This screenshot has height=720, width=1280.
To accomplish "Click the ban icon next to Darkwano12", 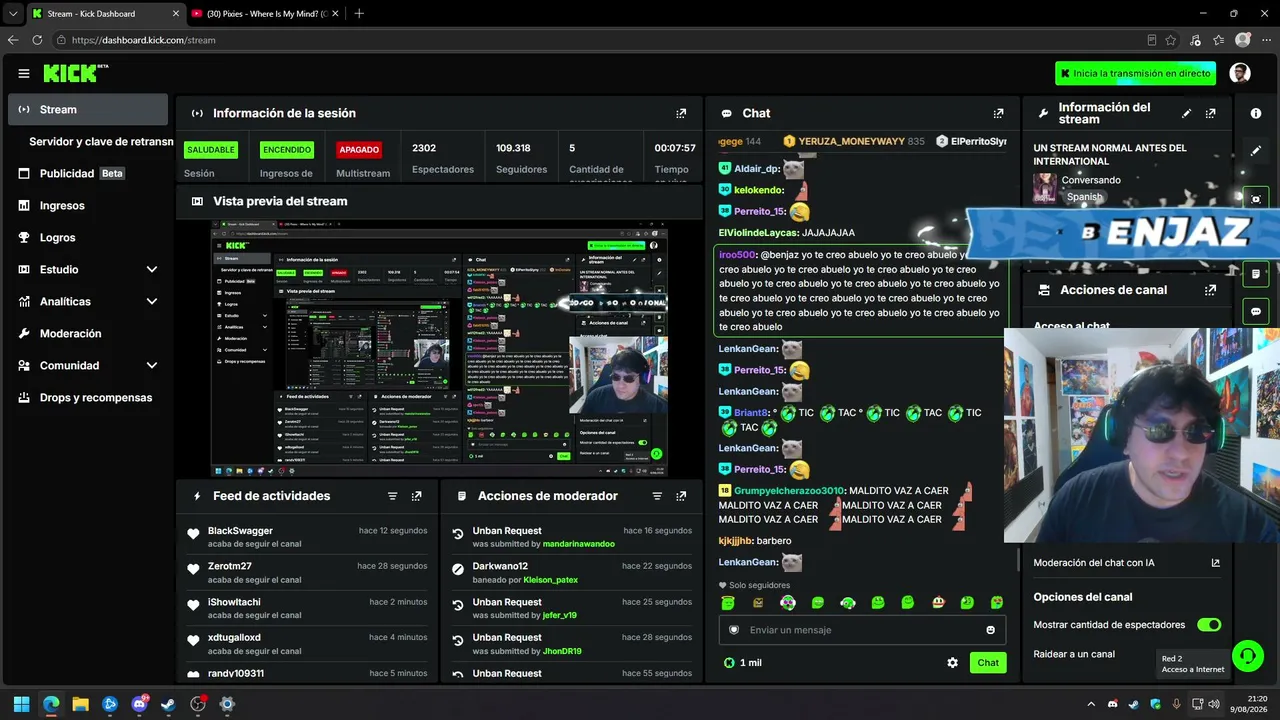I will (x=458, y=569).
